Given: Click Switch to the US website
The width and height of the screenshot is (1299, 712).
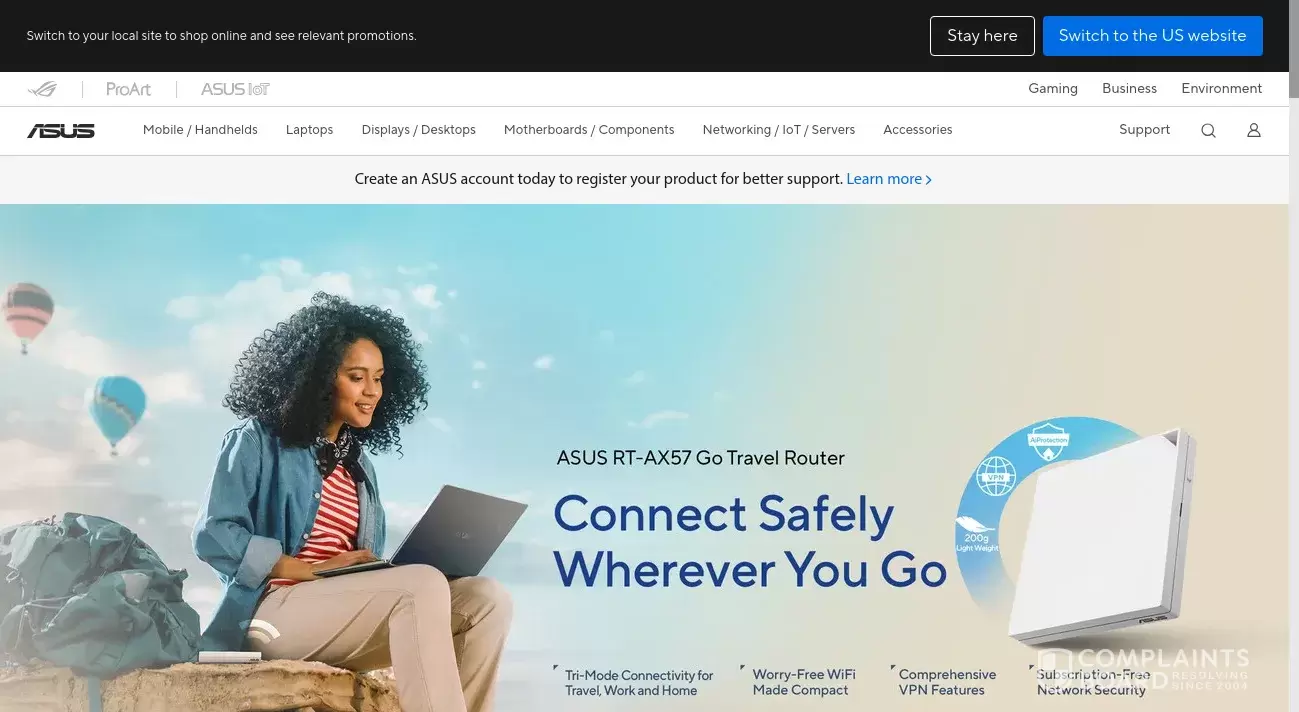Looking at the screenshot, I should [1153, 36].
